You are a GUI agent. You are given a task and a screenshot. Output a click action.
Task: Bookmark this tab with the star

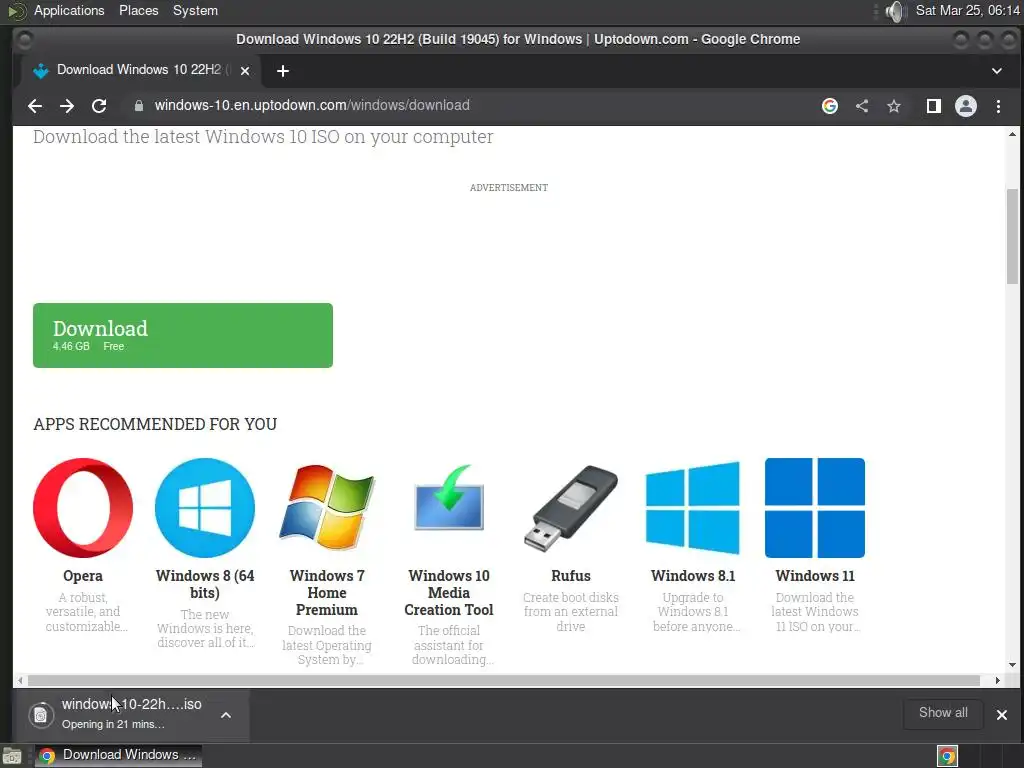(x=894, y=106)
